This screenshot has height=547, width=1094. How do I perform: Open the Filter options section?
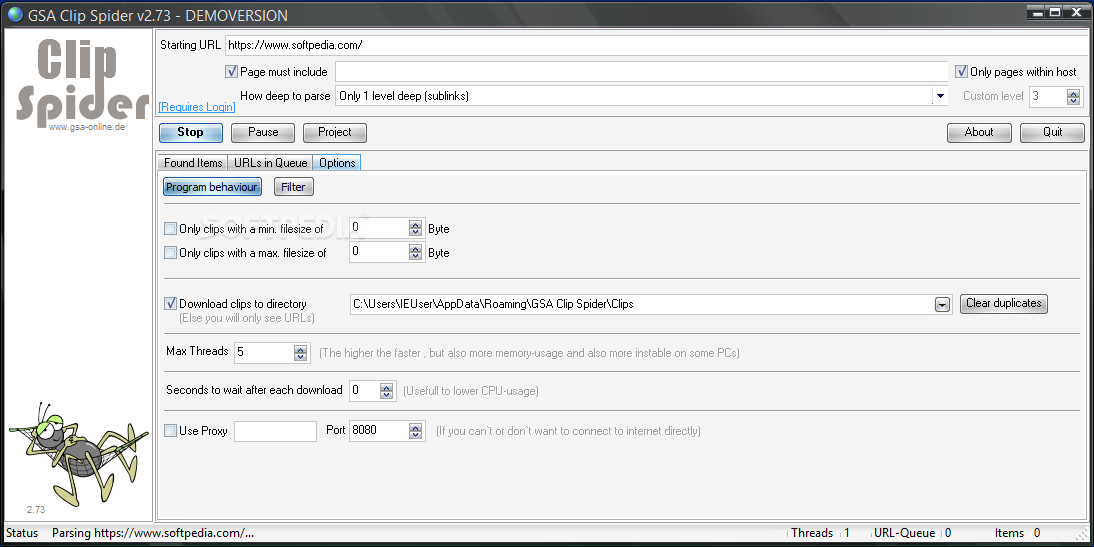[x=294, y=187]
